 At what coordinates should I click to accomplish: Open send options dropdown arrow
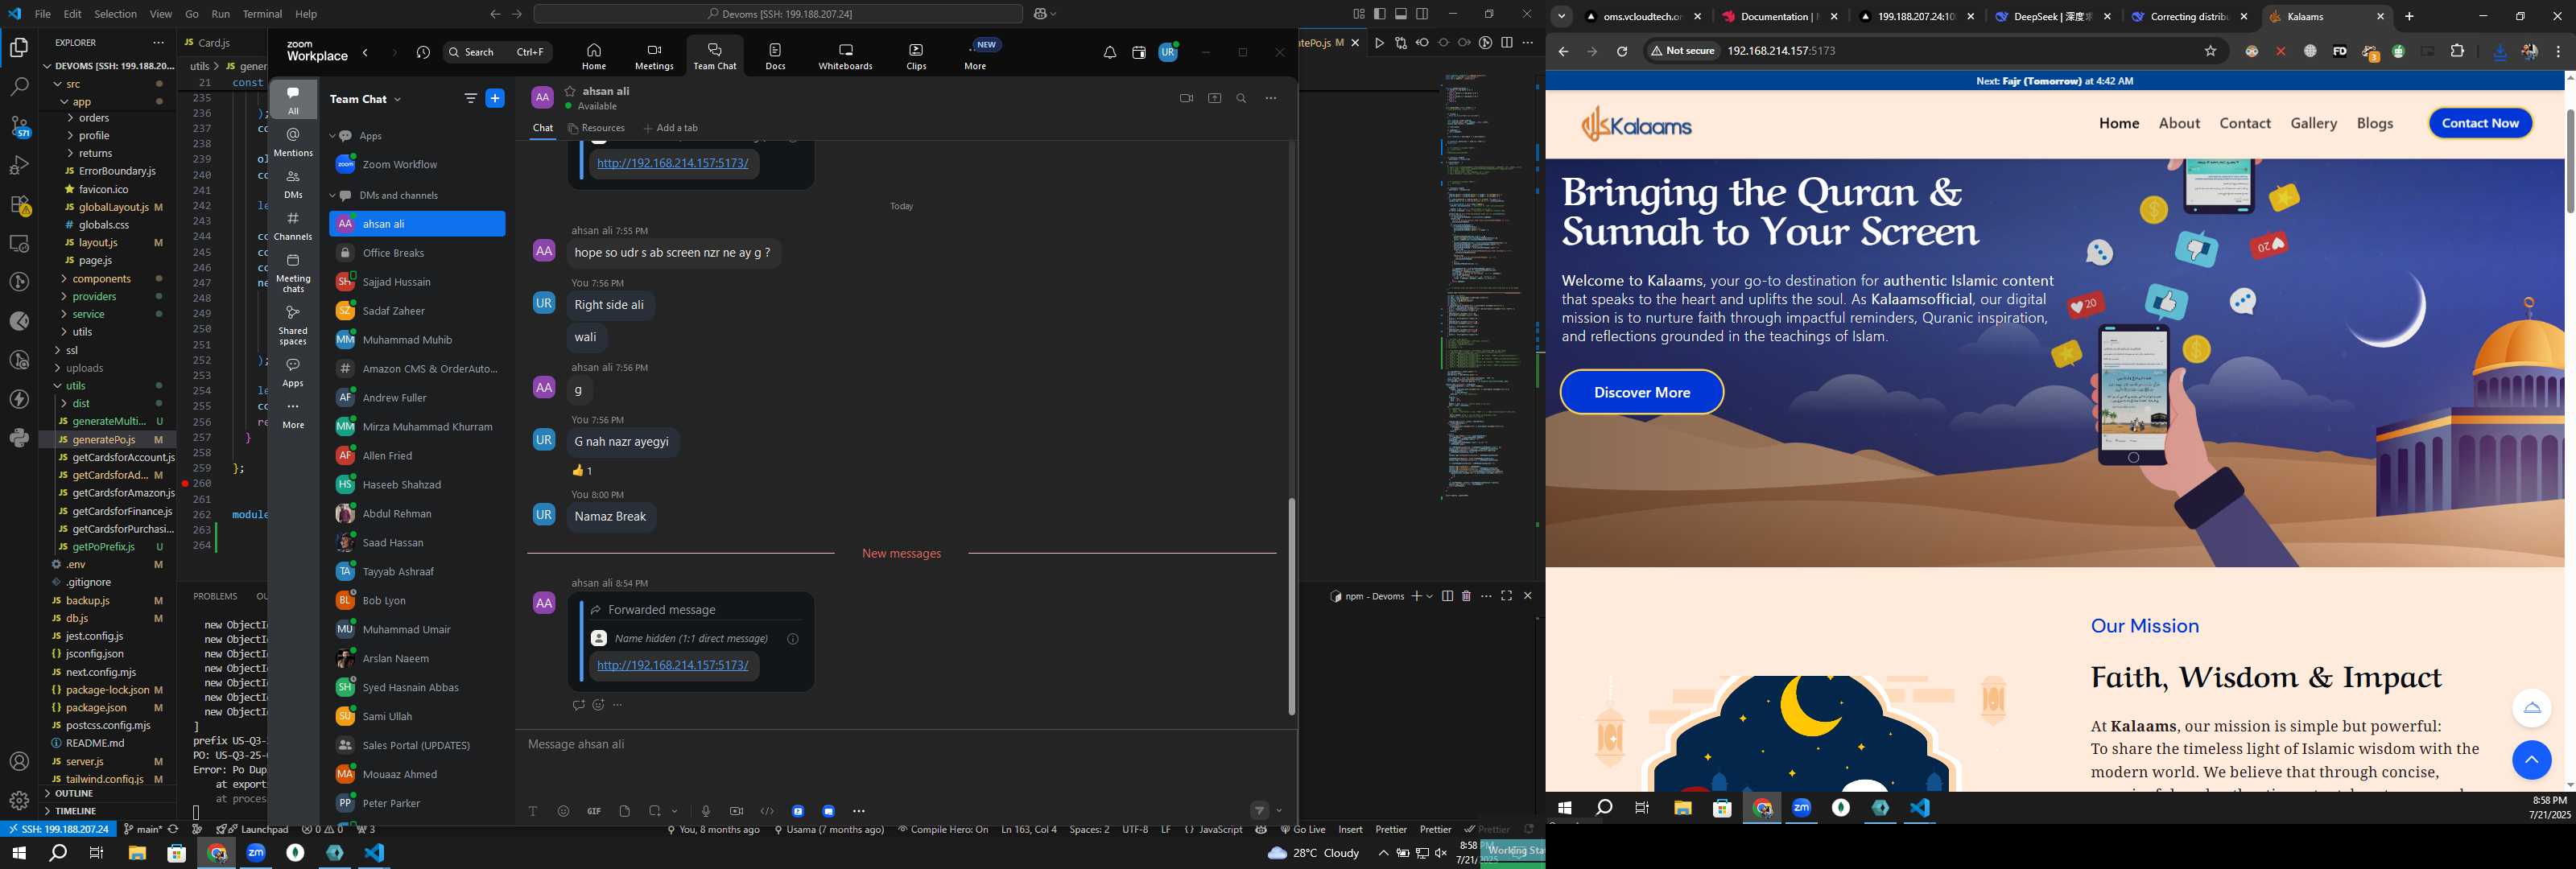click(x=1279, y=811)
